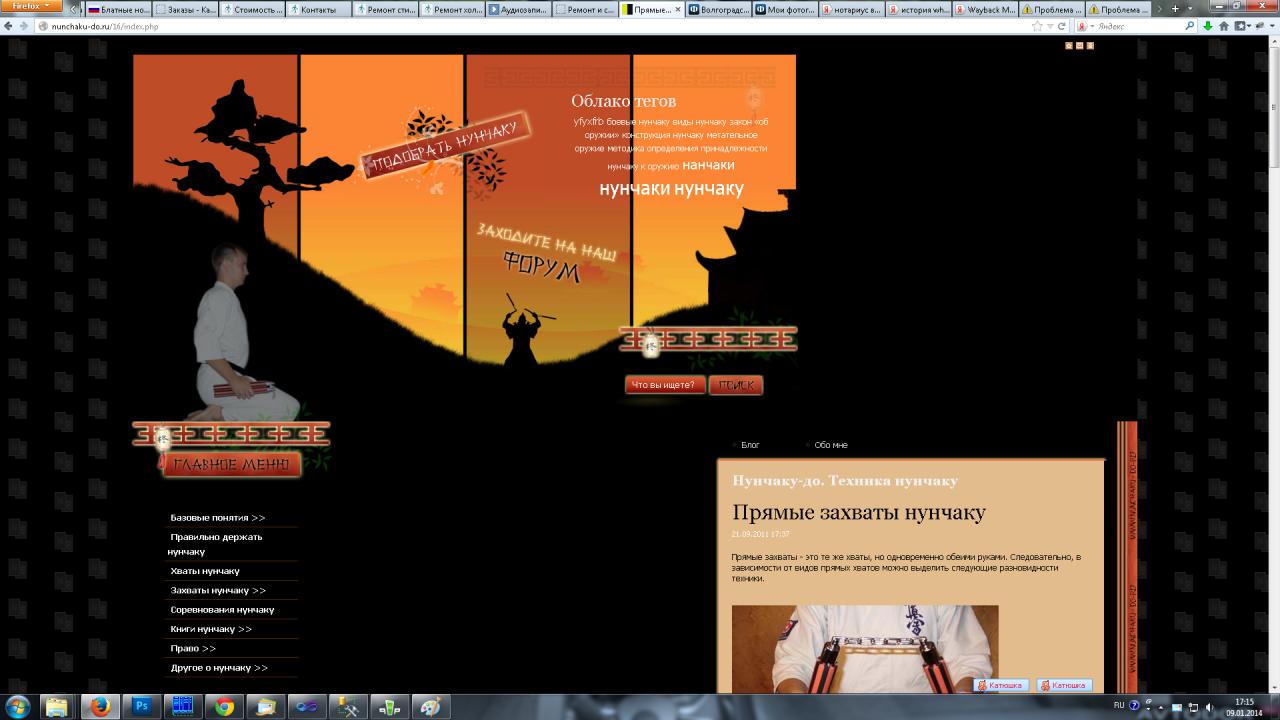Open Google Chrome from the taskbar
1280x720 pixels.
point(224,706)
